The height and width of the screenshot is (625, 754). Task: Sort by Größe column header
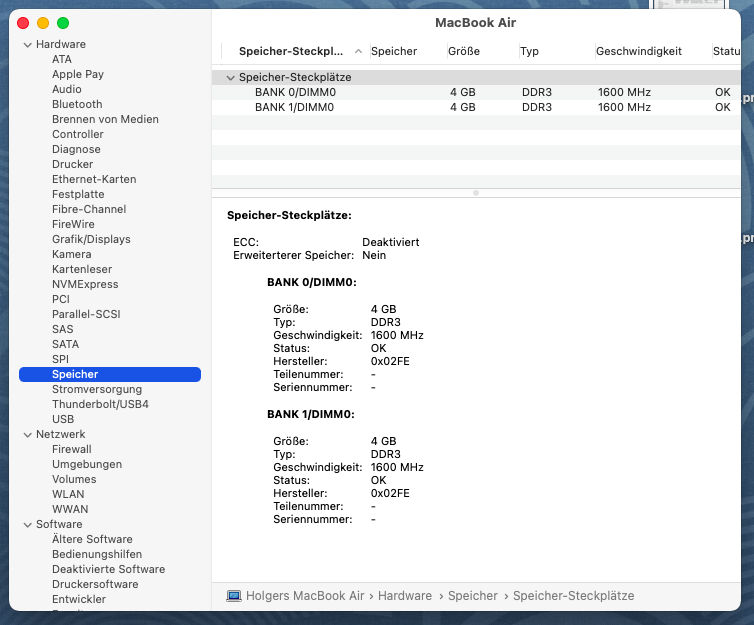pyautogui.click(x=483, y=51)
